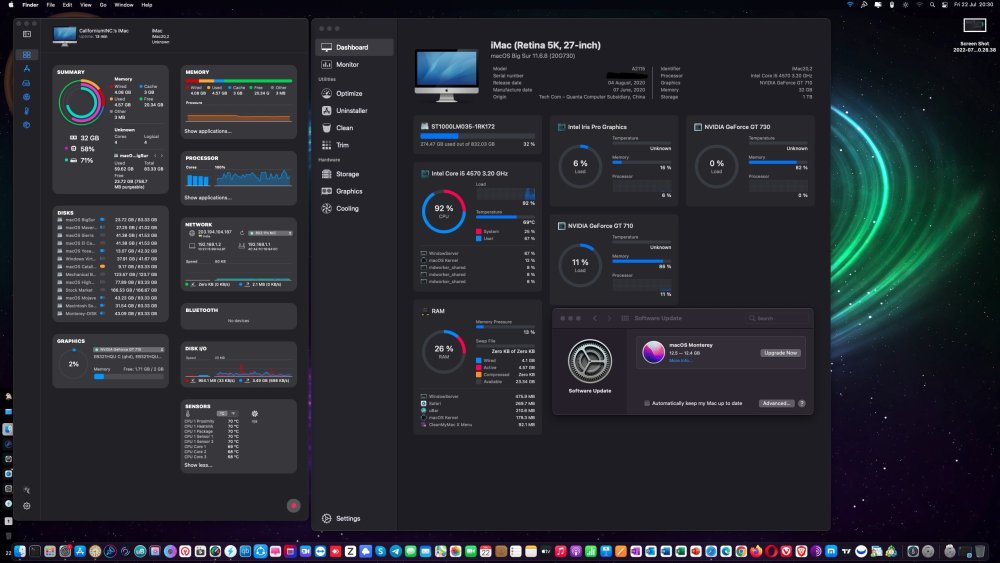Click the Graphics memory bar in left window

pos(129,376)
